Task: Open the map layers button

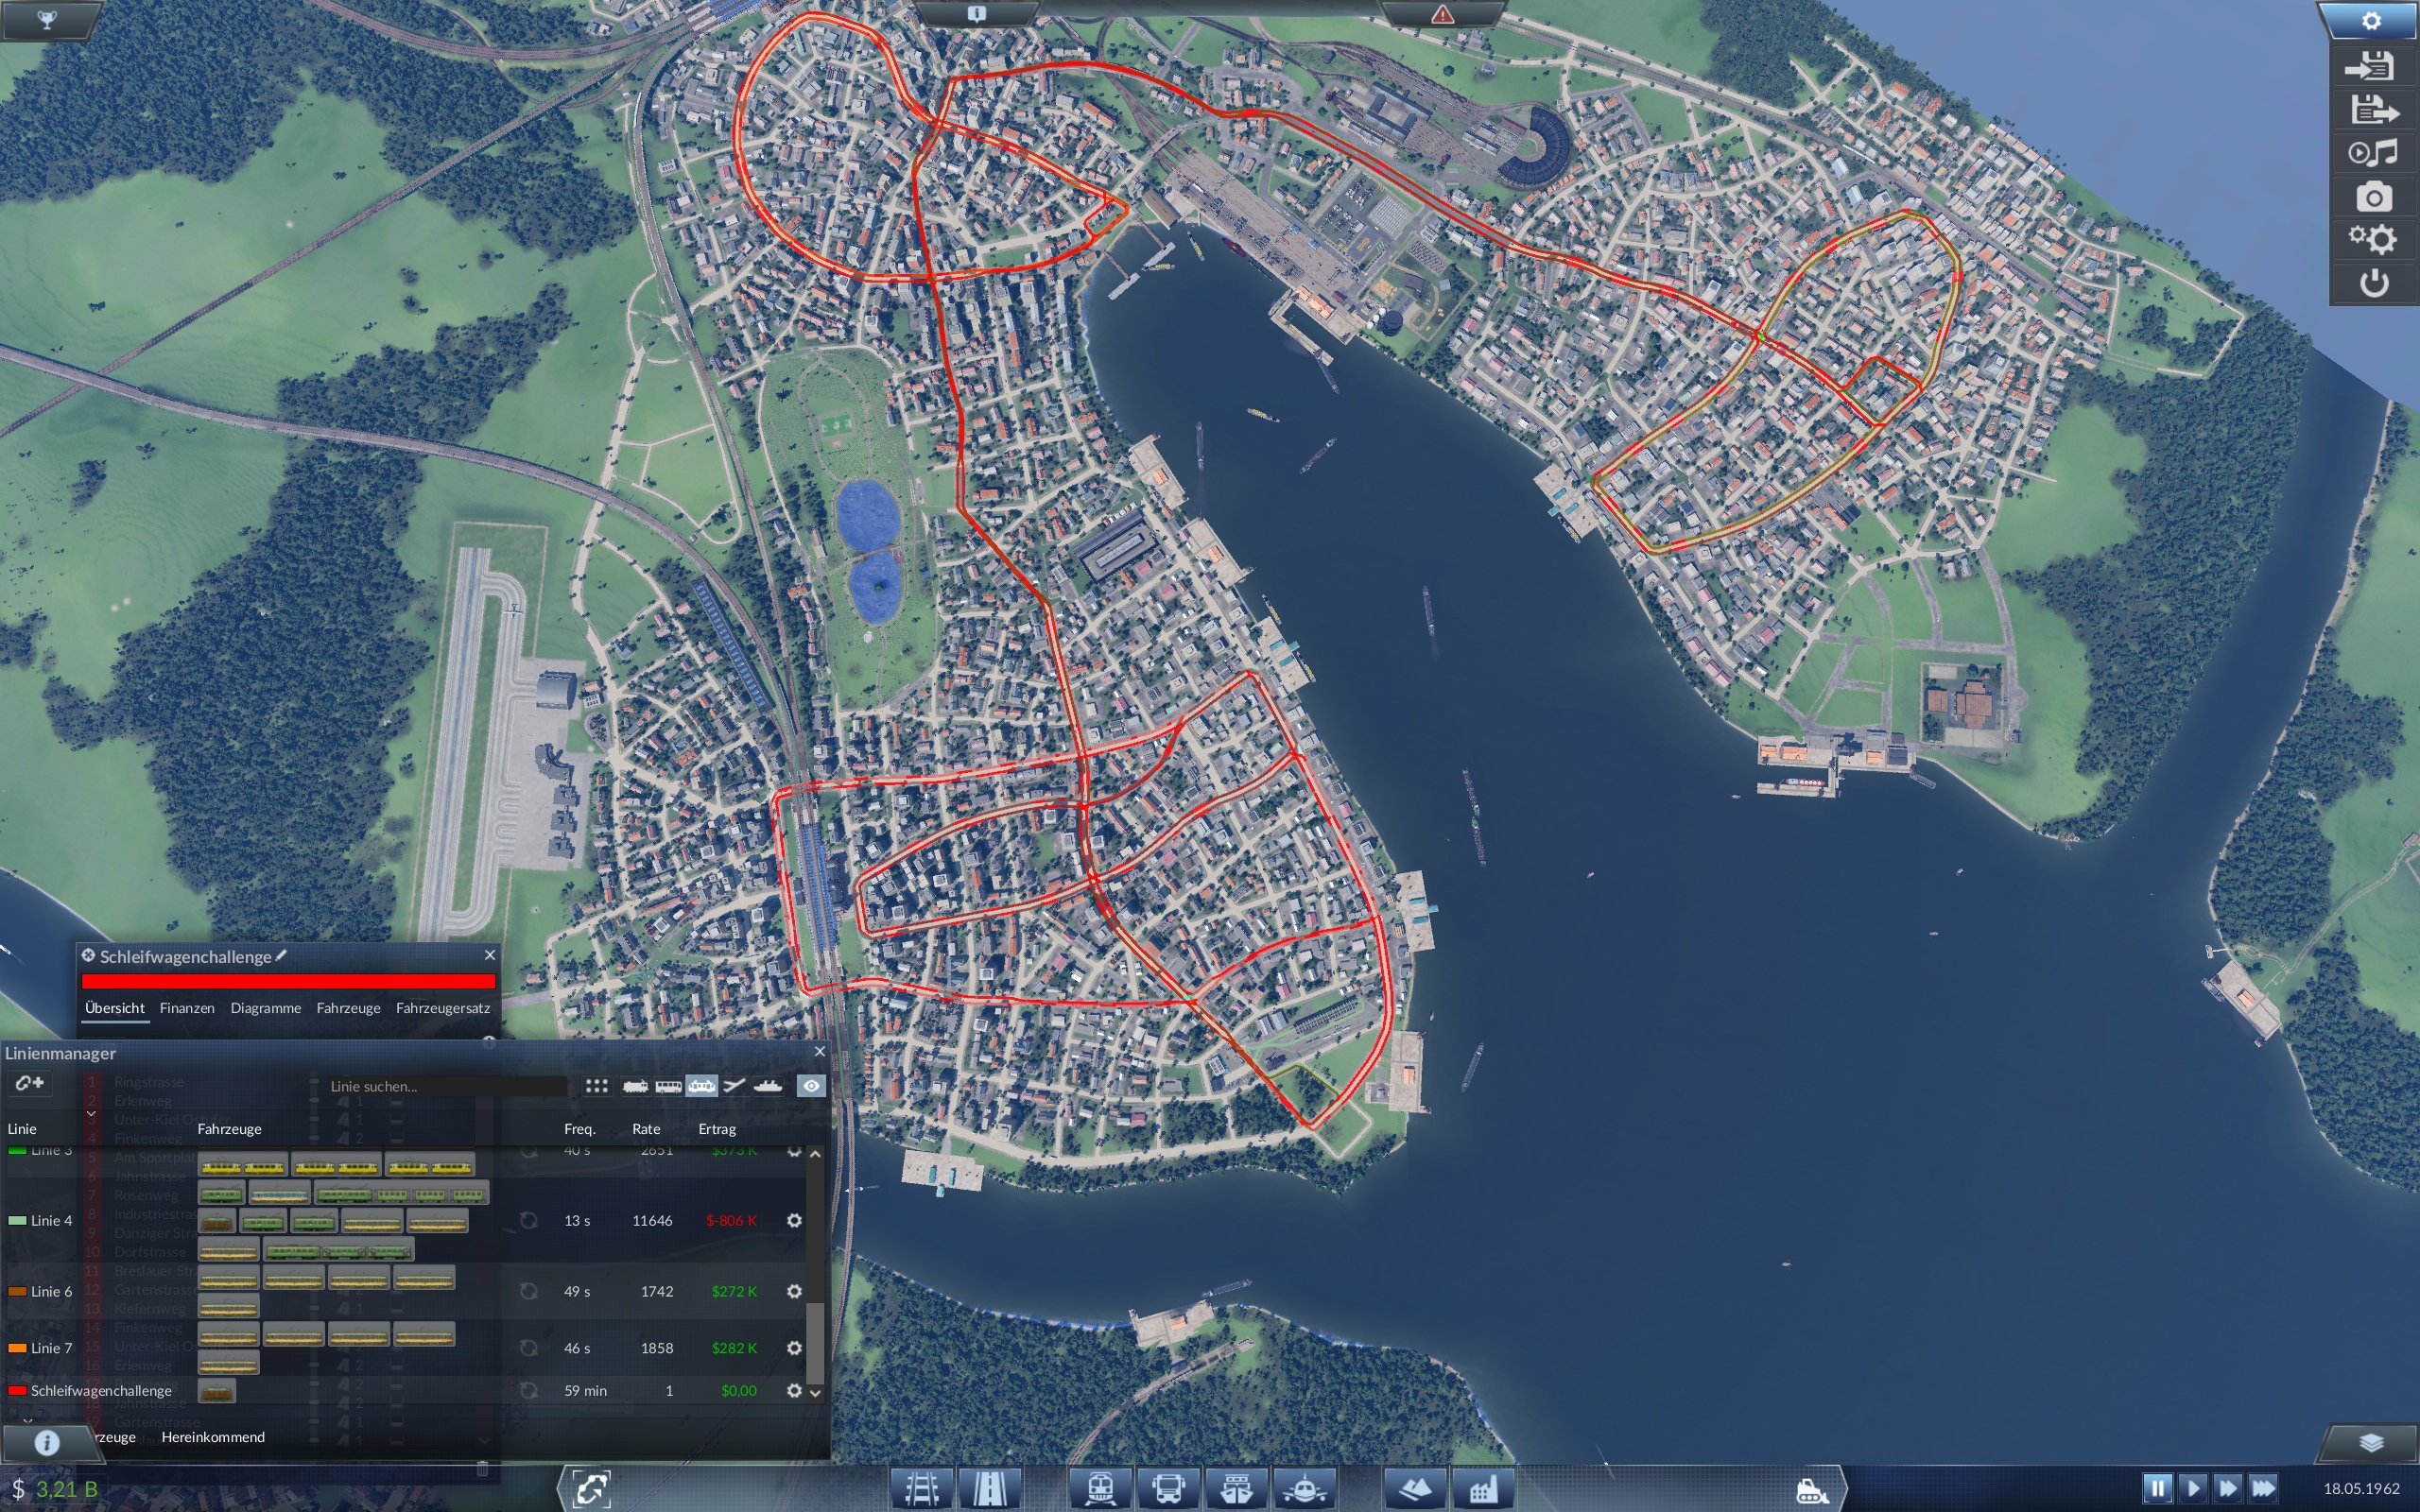Action: (2371, 1442)
